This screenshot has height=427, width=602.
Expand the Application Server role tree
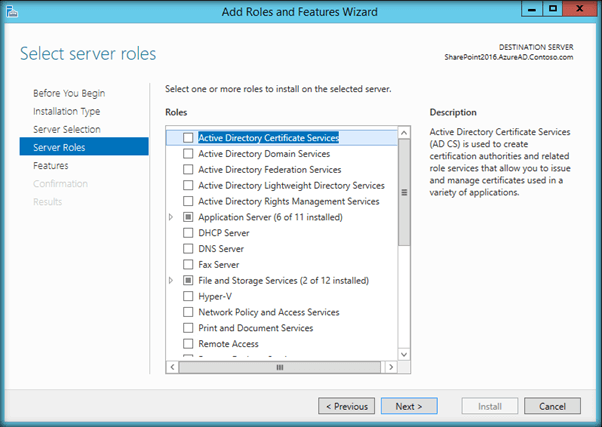tap(171, 217)
